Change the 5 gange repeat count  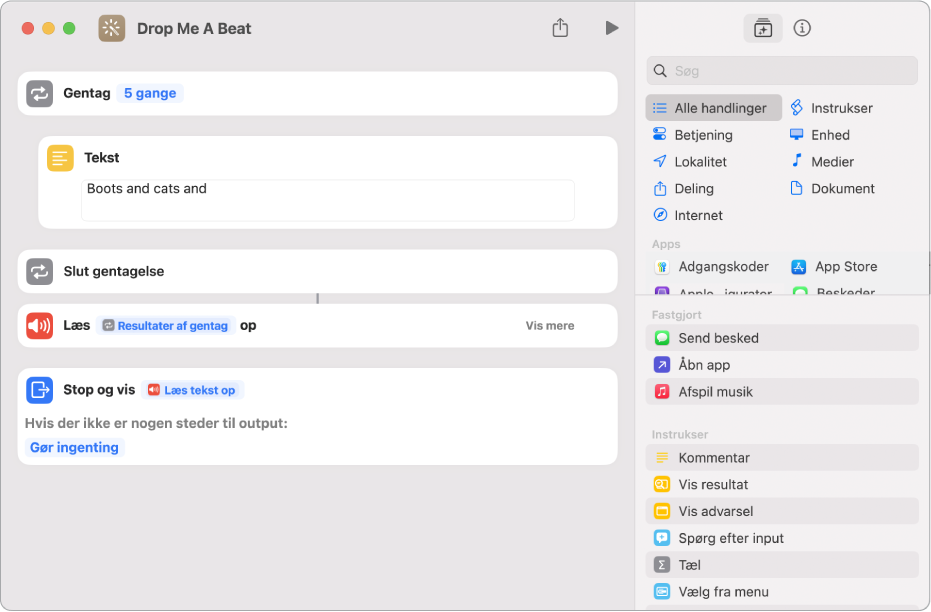tap(150, 93)
